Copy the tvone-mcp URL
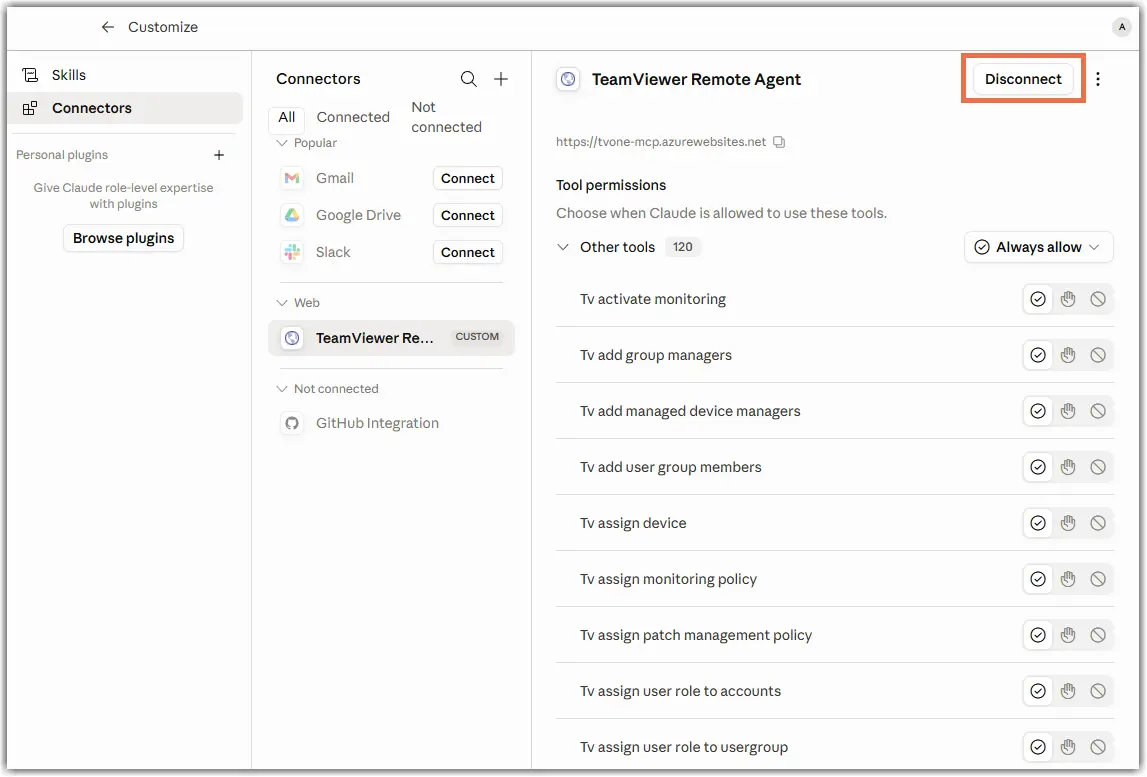 click(779, 142)
